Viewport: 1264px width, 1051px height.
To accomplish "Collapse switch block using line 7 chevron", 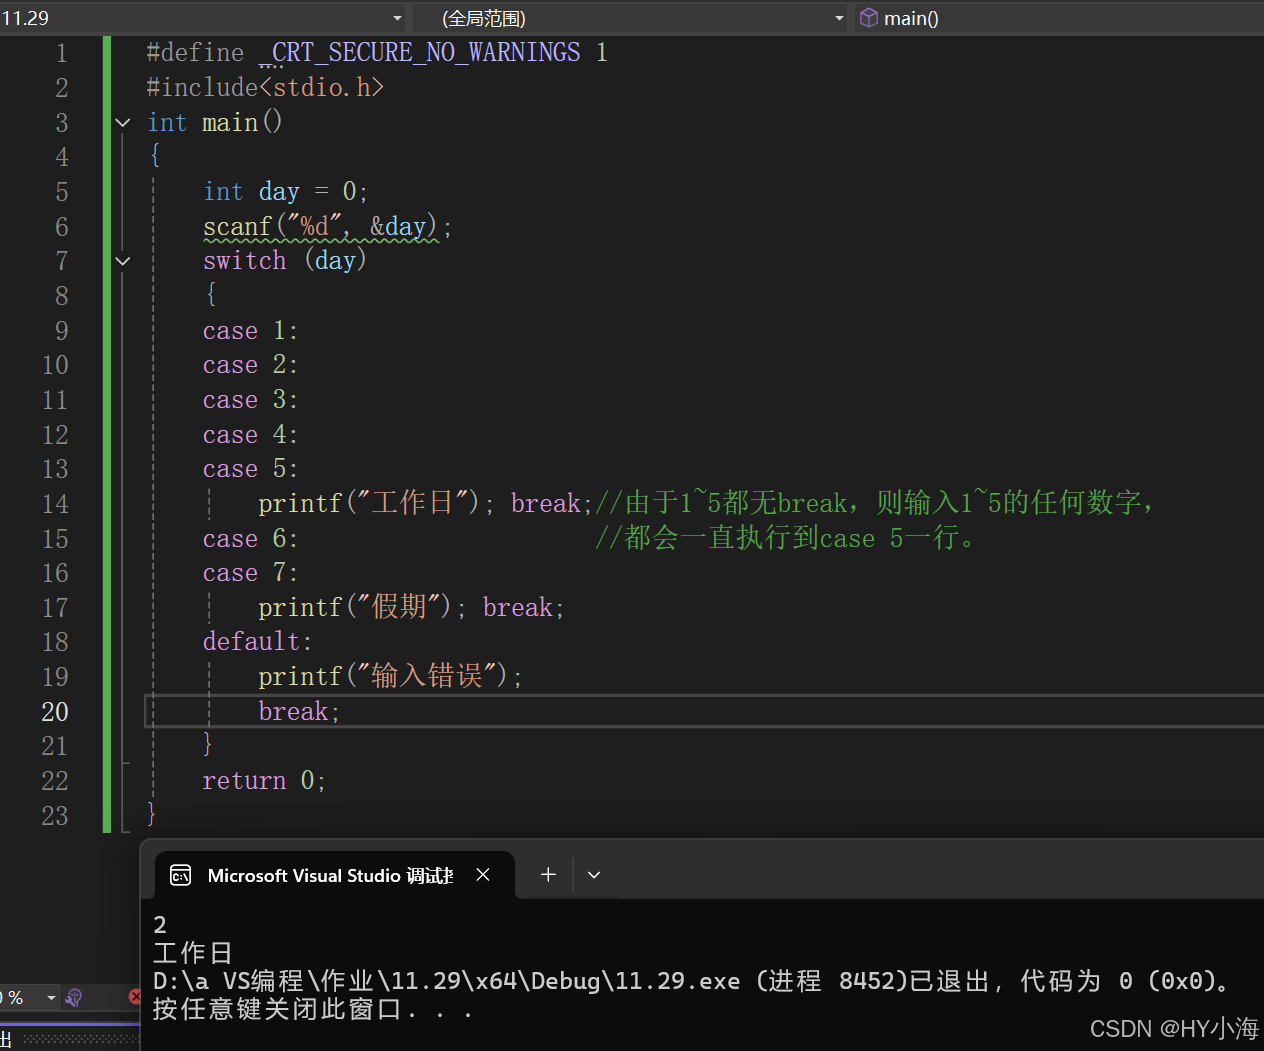I will point(122,261).
